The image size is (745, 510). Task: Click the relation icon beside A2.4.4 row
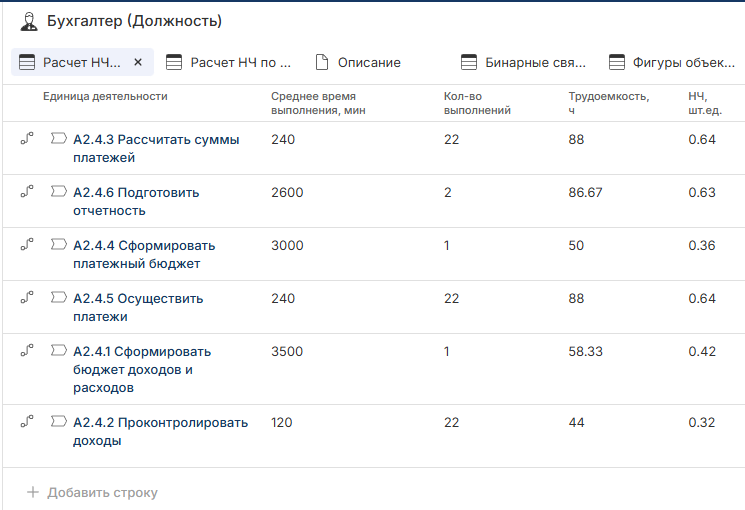[26, 245]
